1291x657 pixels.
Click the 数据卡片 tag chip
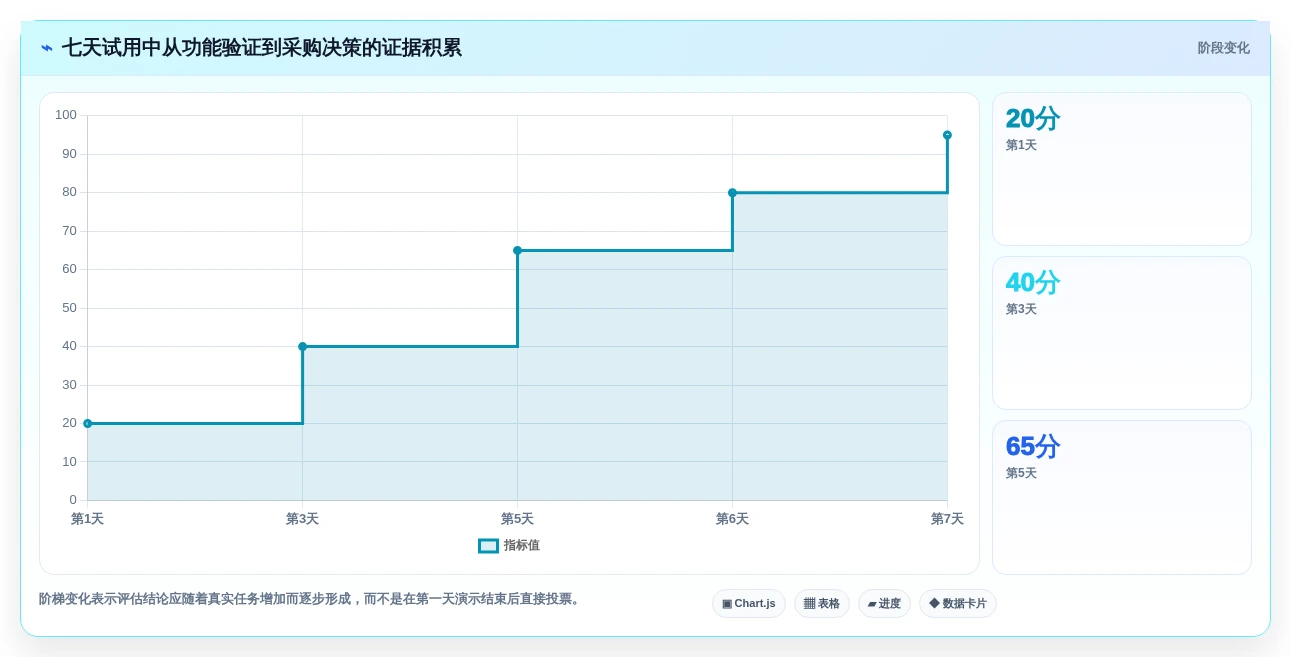coord(958,604)
